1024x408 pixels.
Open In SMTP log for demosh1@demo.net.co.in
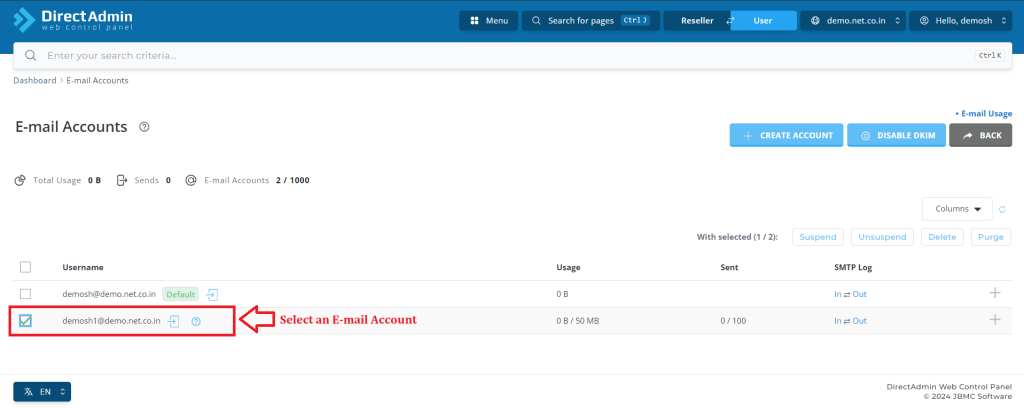tap(838, 321)
